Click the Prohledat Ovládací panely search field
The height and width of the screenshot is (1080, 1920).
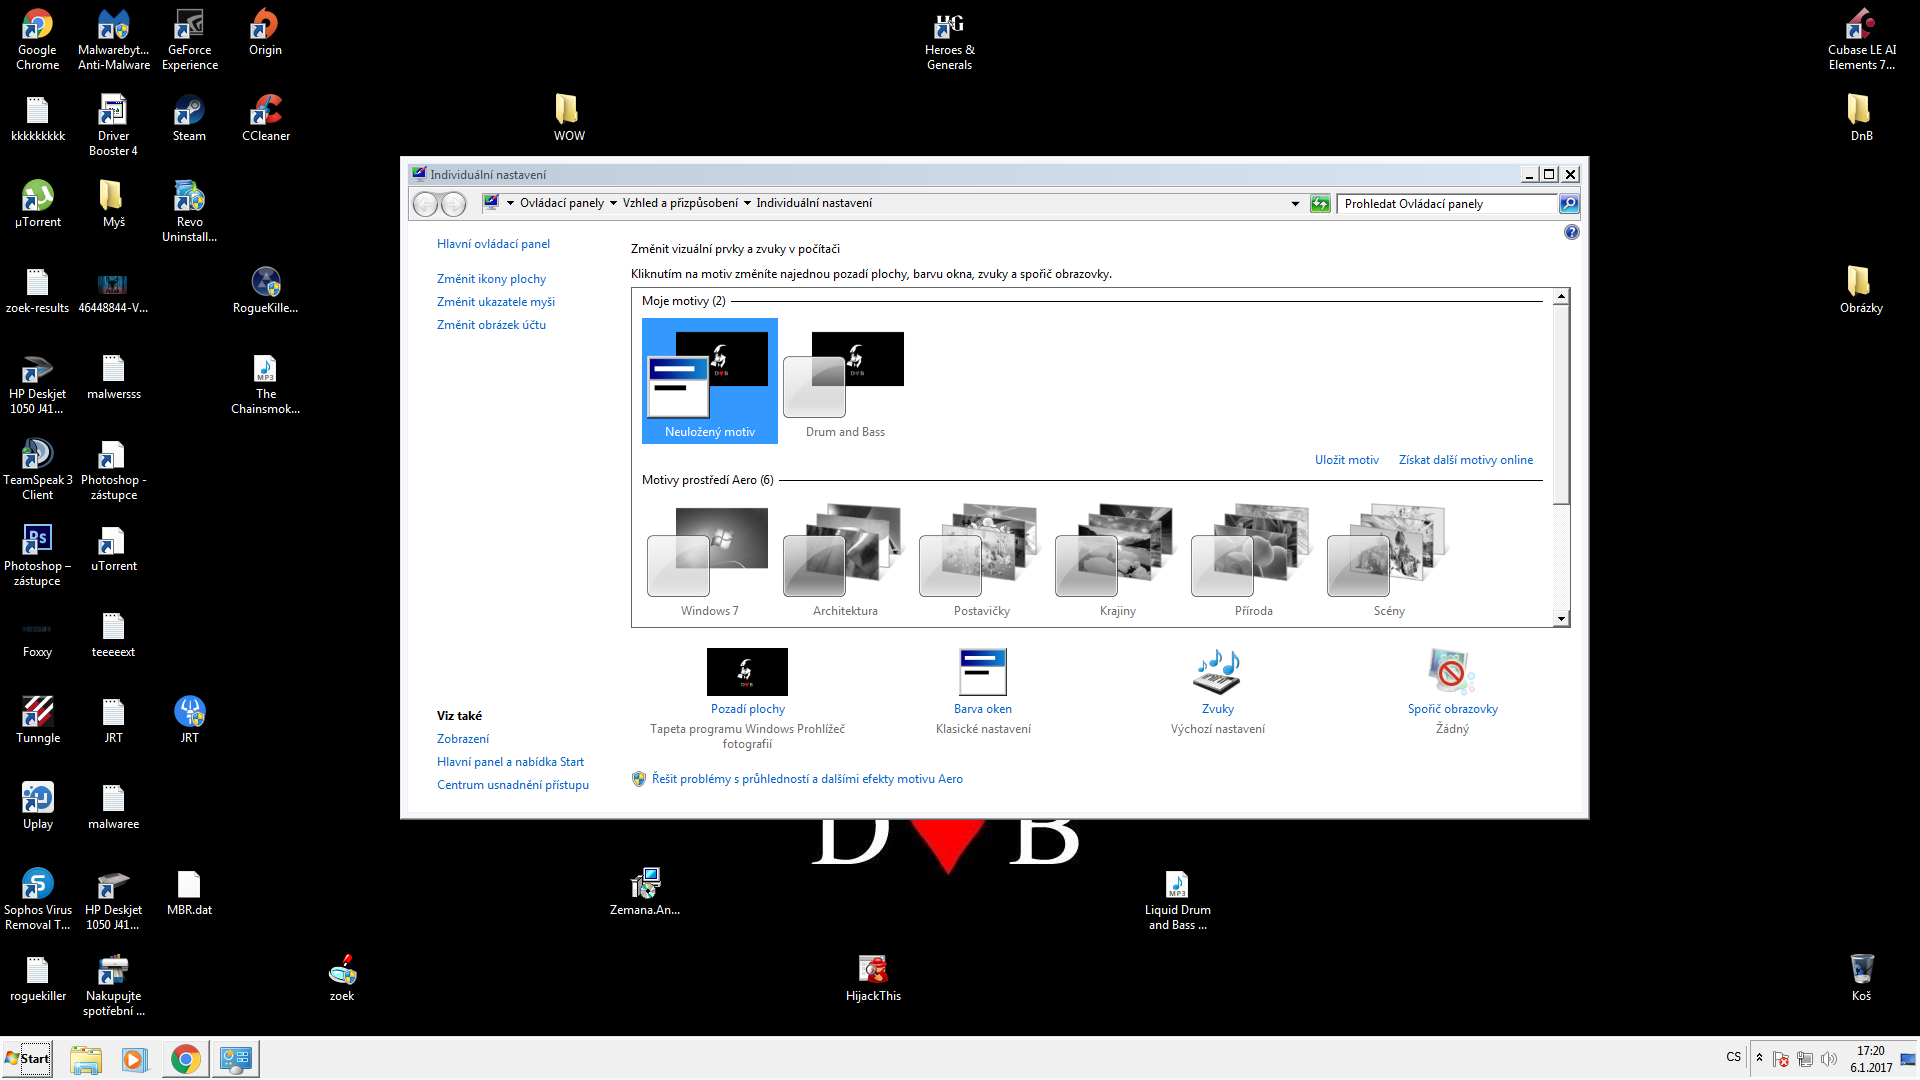click(x=1447, y=204)
